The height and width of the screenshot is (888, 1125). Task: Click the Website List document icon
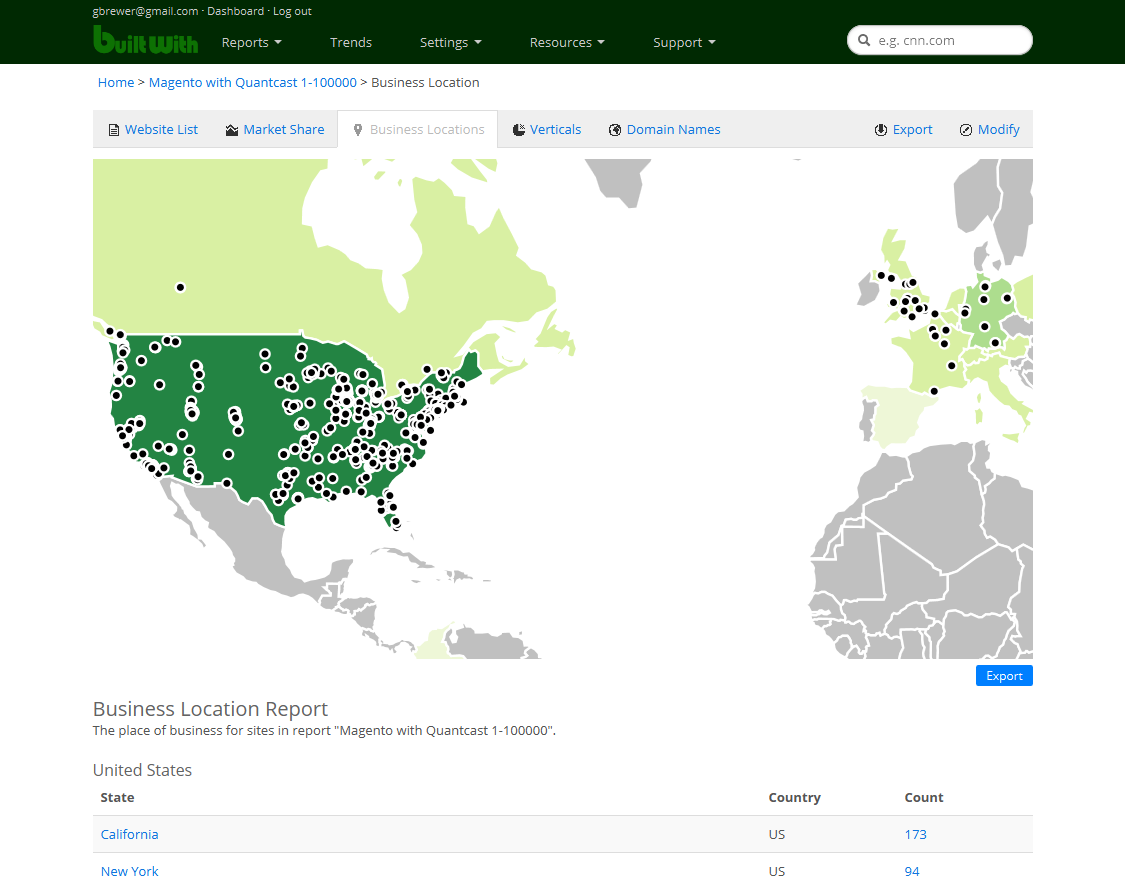click(x=113, y=130)
